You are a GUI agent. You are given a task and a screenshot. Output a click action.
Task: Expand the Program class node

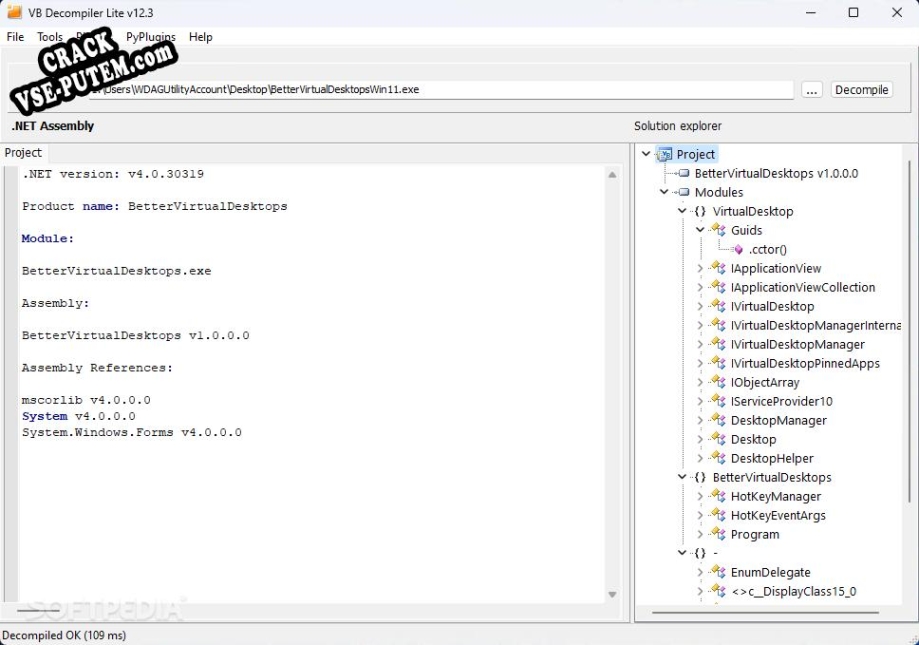click(x=700, y=535)
